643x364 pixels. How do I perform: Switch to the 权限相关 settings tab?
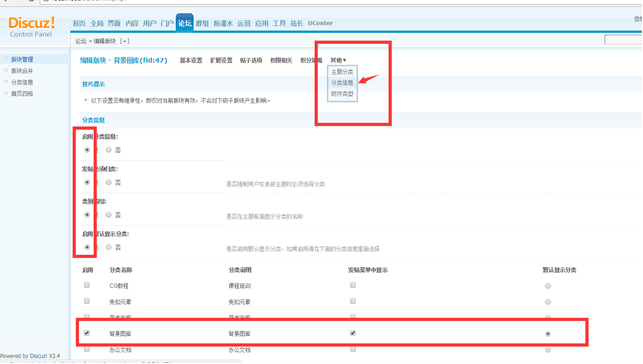[x=281, y=60]
